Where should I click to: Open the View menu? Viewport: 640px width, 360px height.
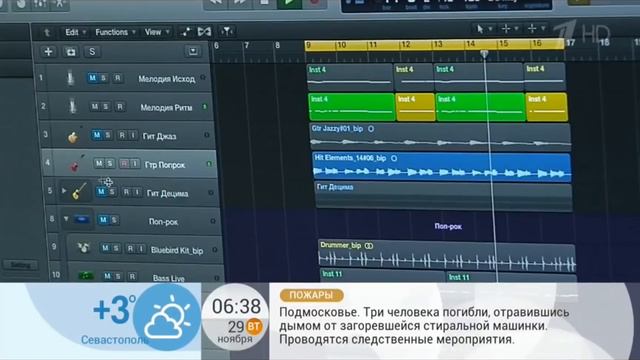157,32
